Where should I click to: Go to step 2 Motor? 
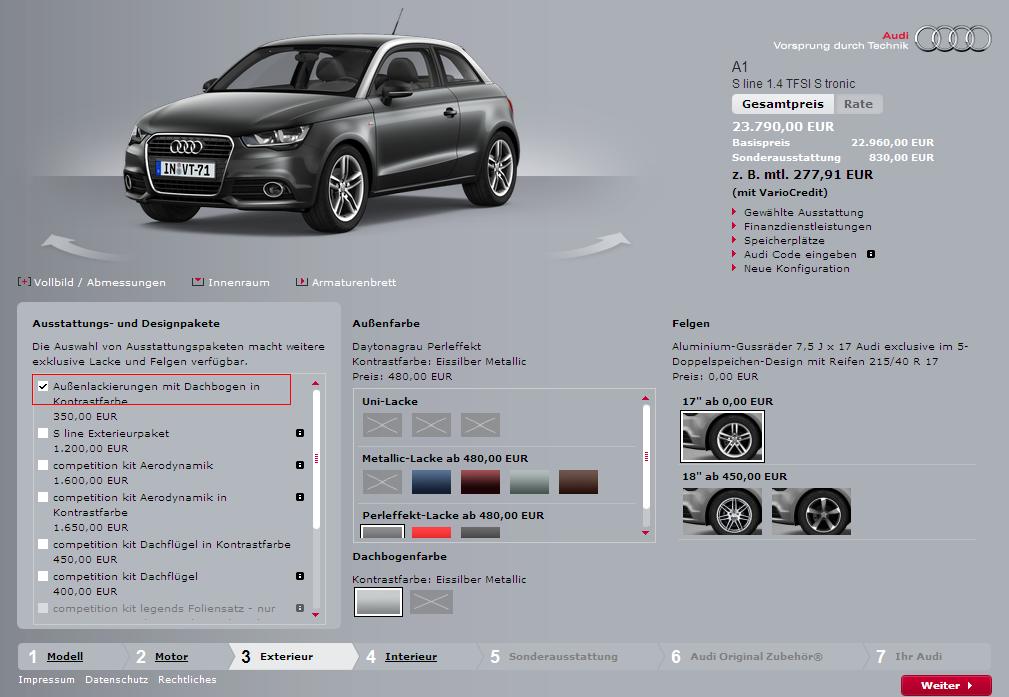click(x=171, y=656)
